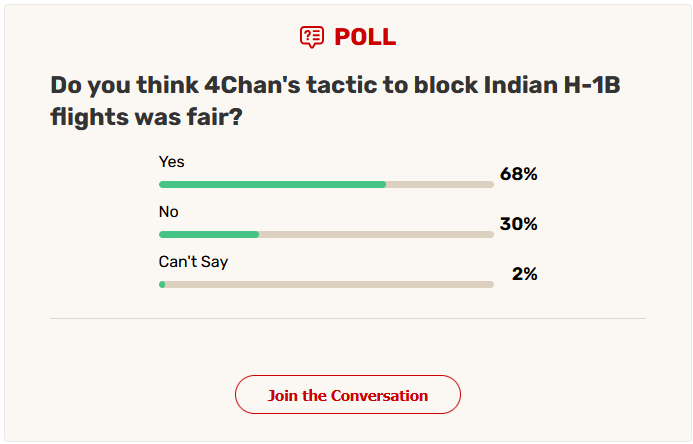The width and height of the screenshot is (693, 444).
Task: Click the horizontal divider below poll results
Action: click(x=348, y=318)
